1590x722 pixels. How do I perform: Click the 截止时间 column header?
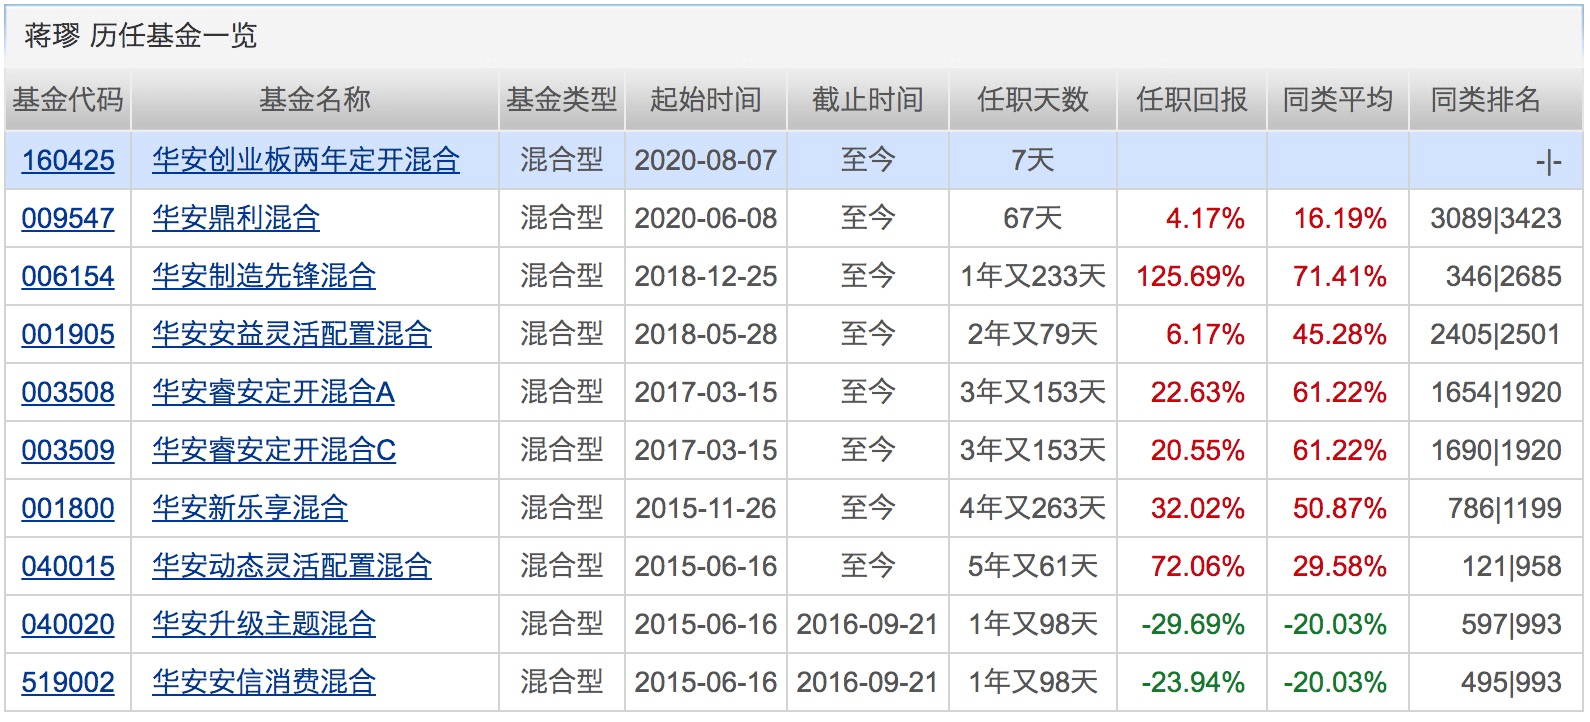pyautogui.click(x=868, y=100)
